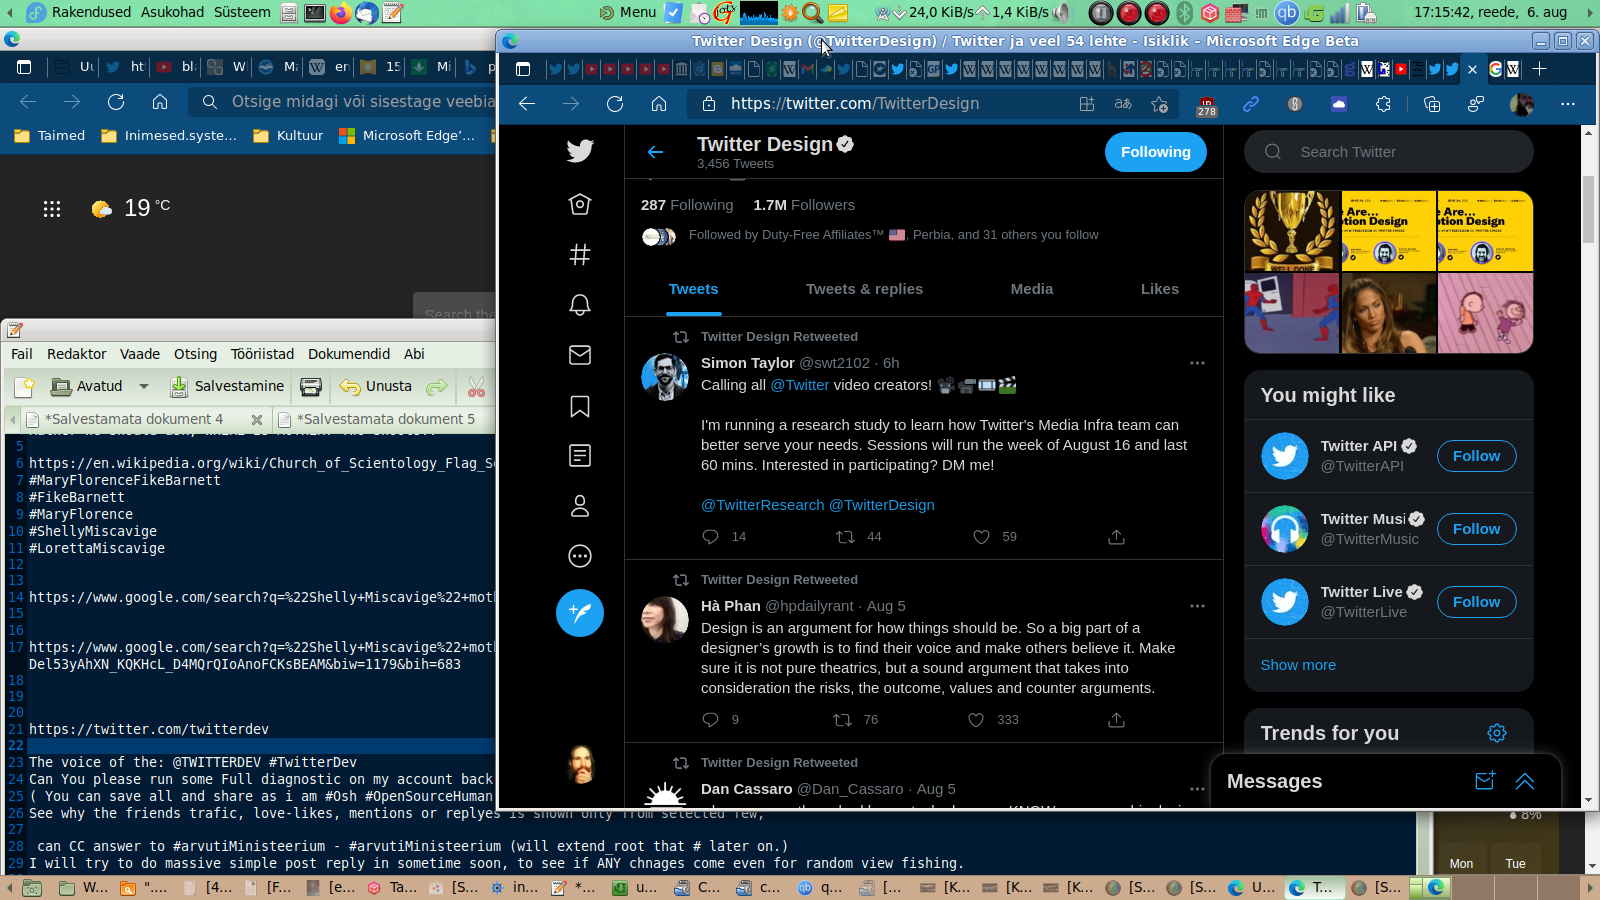Screen dimensions: 1600x900
Task: Click Salvestamine (save) in text editor
Action: click(x=227, y=387)
